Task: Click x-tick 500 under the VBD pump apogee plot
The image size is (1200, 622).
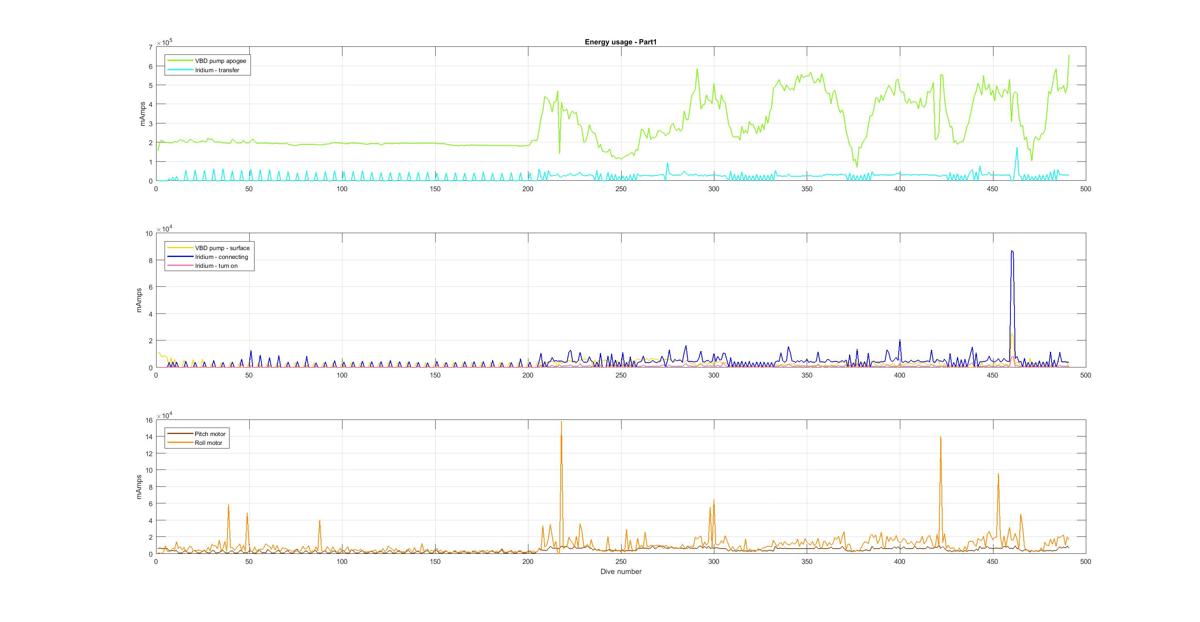Action: pyautogui.click(x=1085, y=188)
